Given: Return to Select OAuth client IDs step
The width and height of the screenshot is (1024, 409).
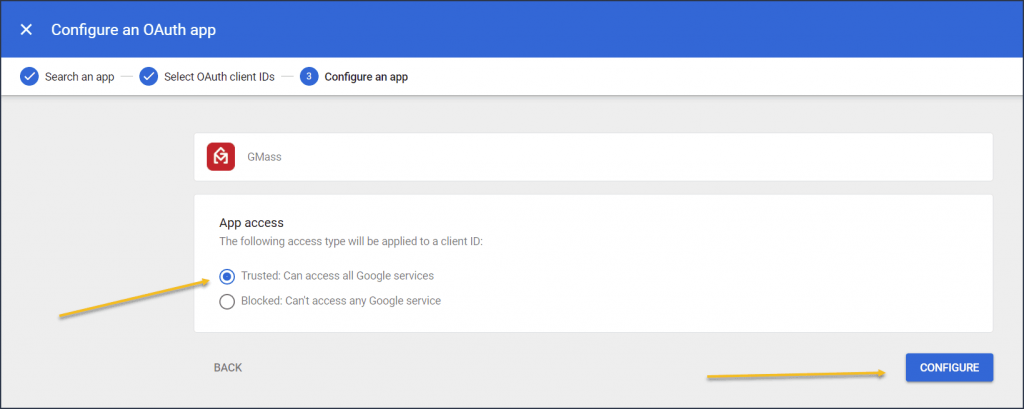Looking at the screenshot, I should [x=219, y=77].
